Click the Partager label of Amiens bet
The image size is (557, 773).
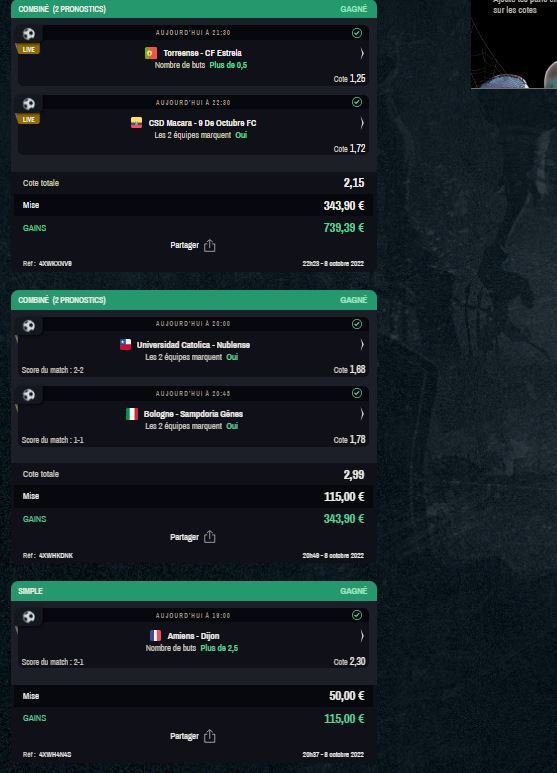(x=184, y=736)
